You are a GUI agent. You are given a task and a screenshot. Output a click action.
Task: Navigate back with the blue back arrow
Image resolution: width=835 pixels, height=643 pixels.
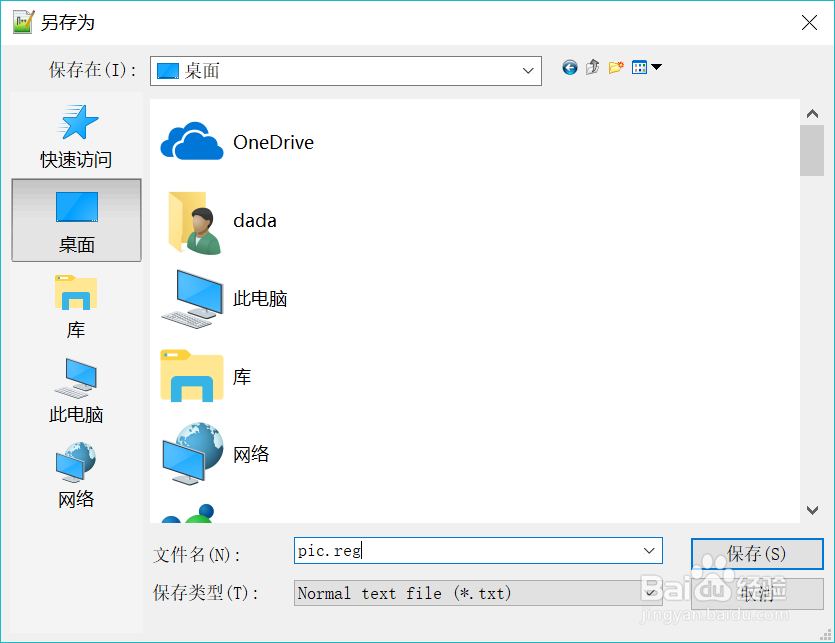pos(569,67)
